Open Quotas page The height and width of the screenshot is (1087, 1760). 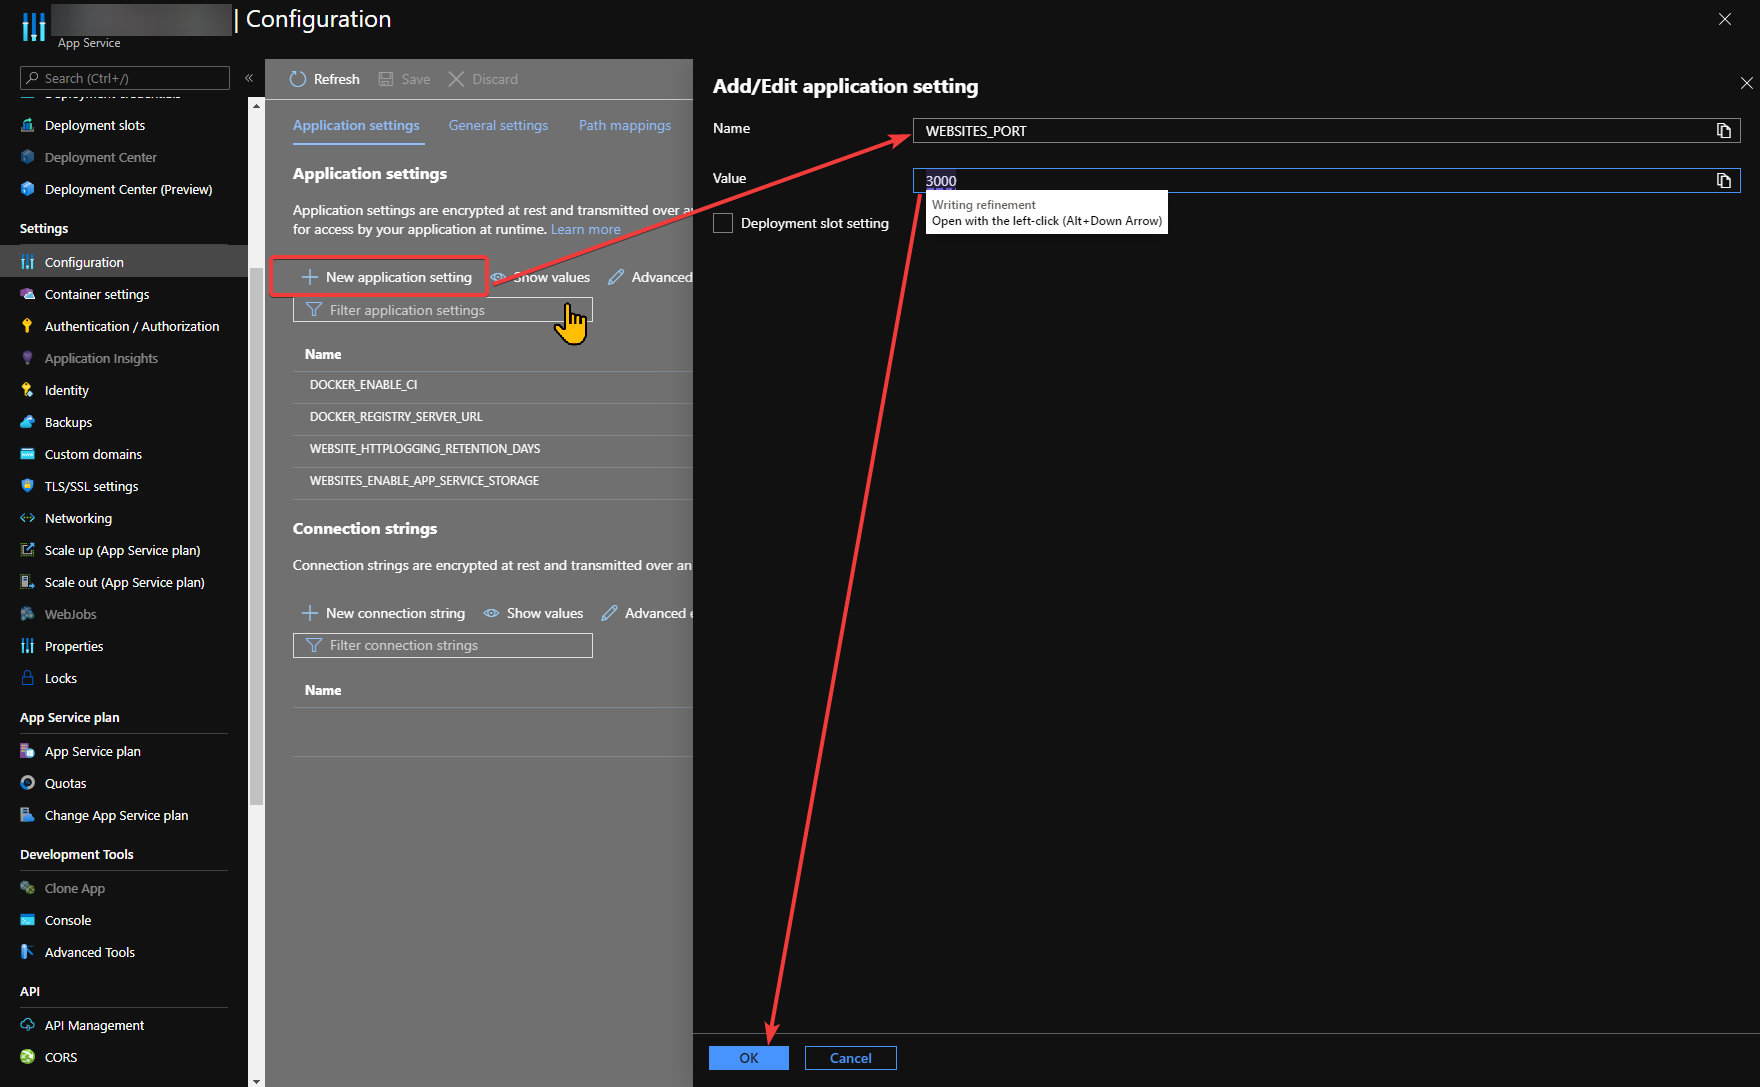point(65,783)
